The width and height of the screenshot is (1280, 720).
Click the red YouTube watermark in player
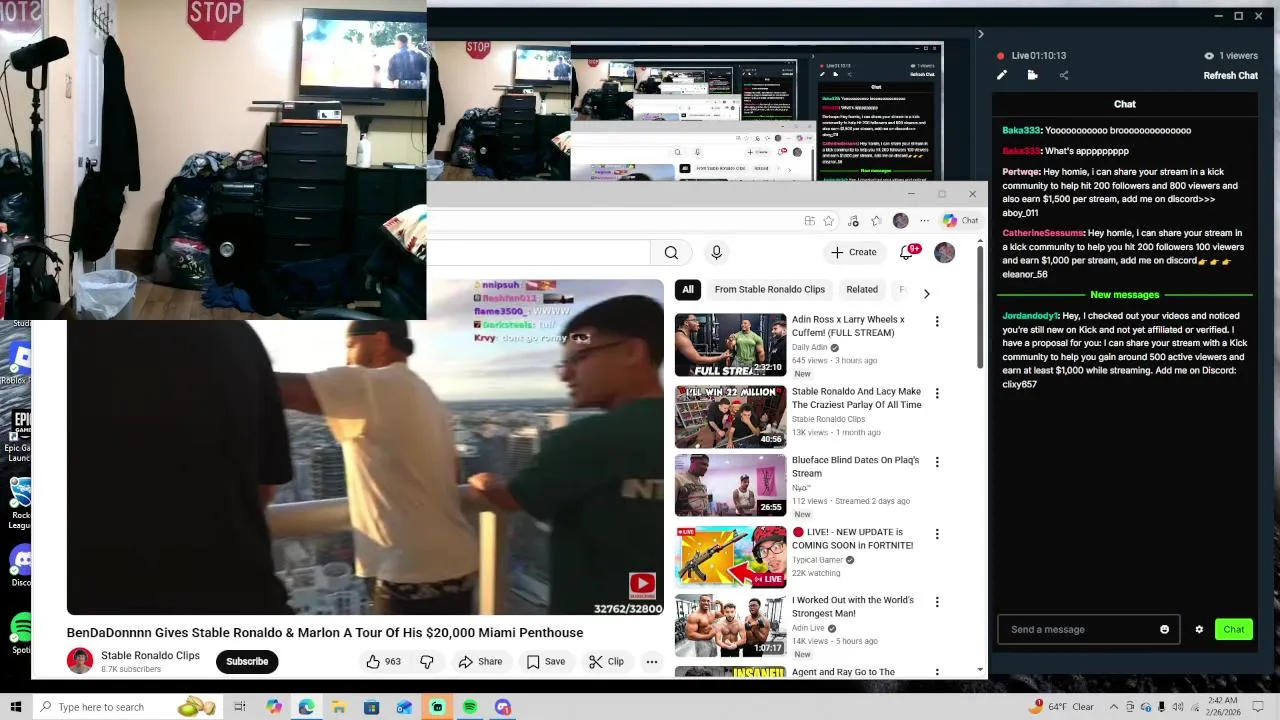point(642,585)
